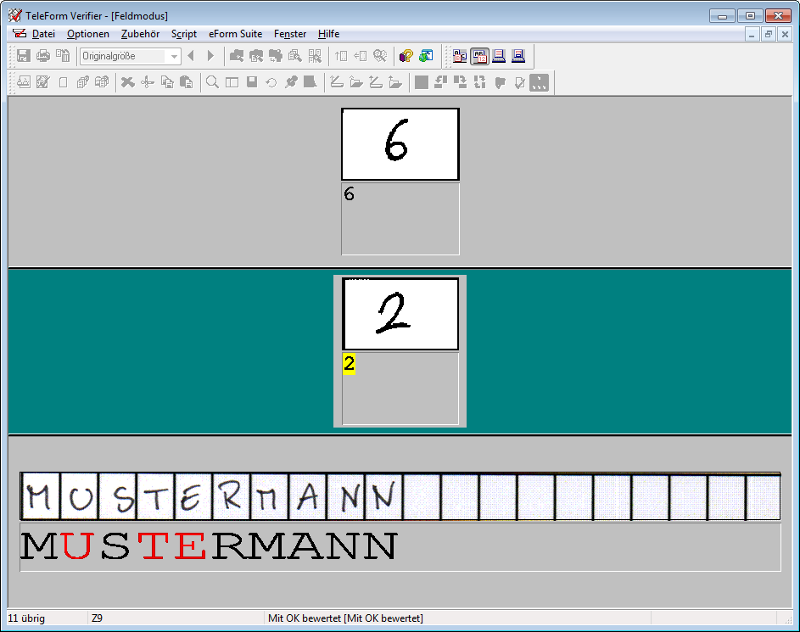Click the Save disk icon in toolbar
Image resolution: width=800 pixels, height=632 pixels.
click(x=23, y=56)
